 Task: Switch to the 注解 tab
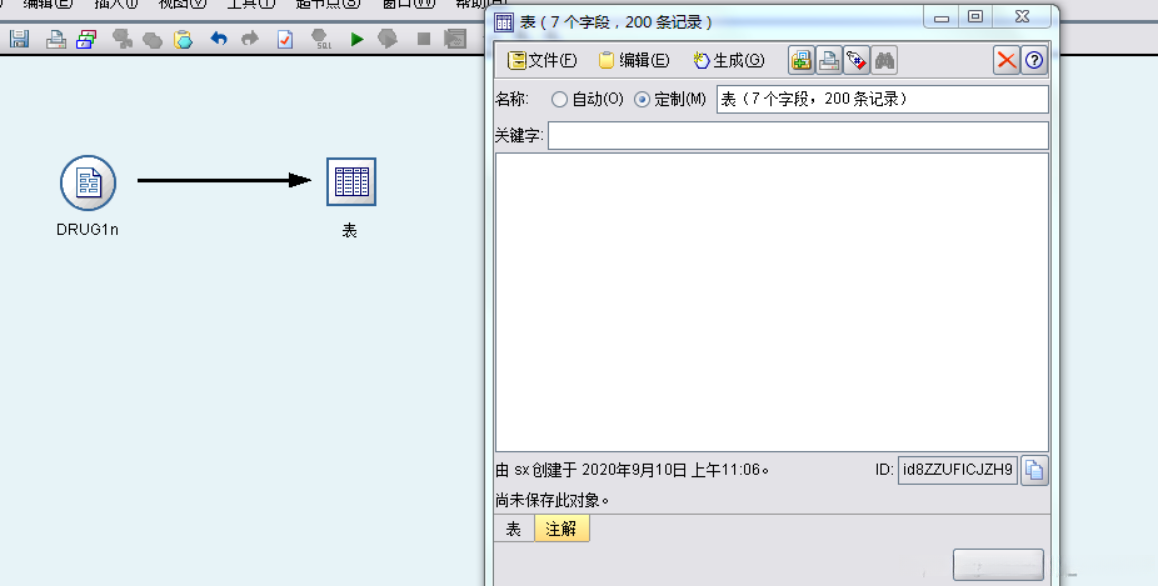point(560,529)
